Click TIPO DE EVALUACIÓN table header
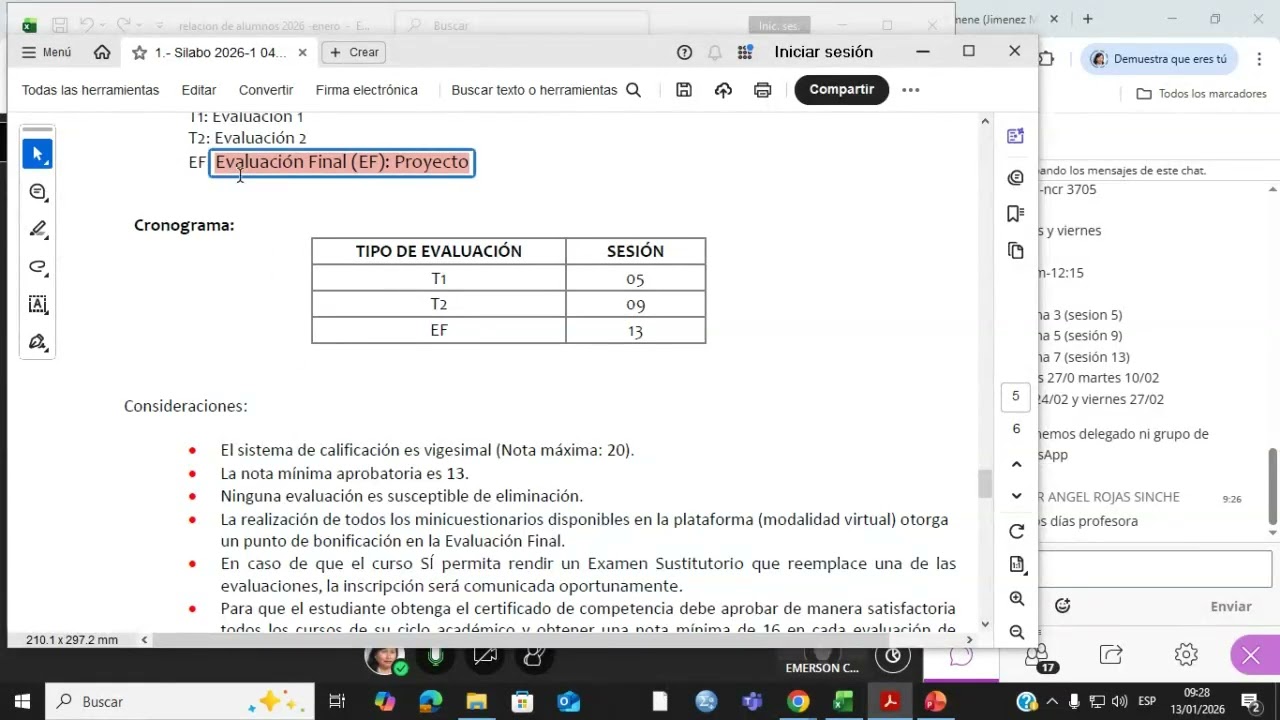This screenshot has width=1280, height=720. coord(439,251)
